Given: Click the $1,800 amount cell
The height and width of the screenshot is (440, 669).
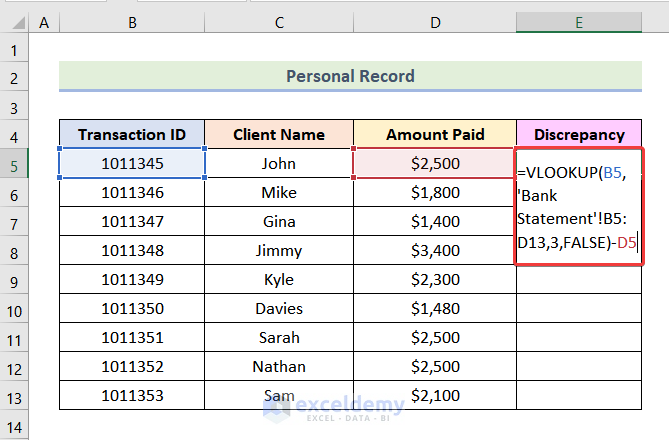Looking at the screenshot, I should (435, 192).
